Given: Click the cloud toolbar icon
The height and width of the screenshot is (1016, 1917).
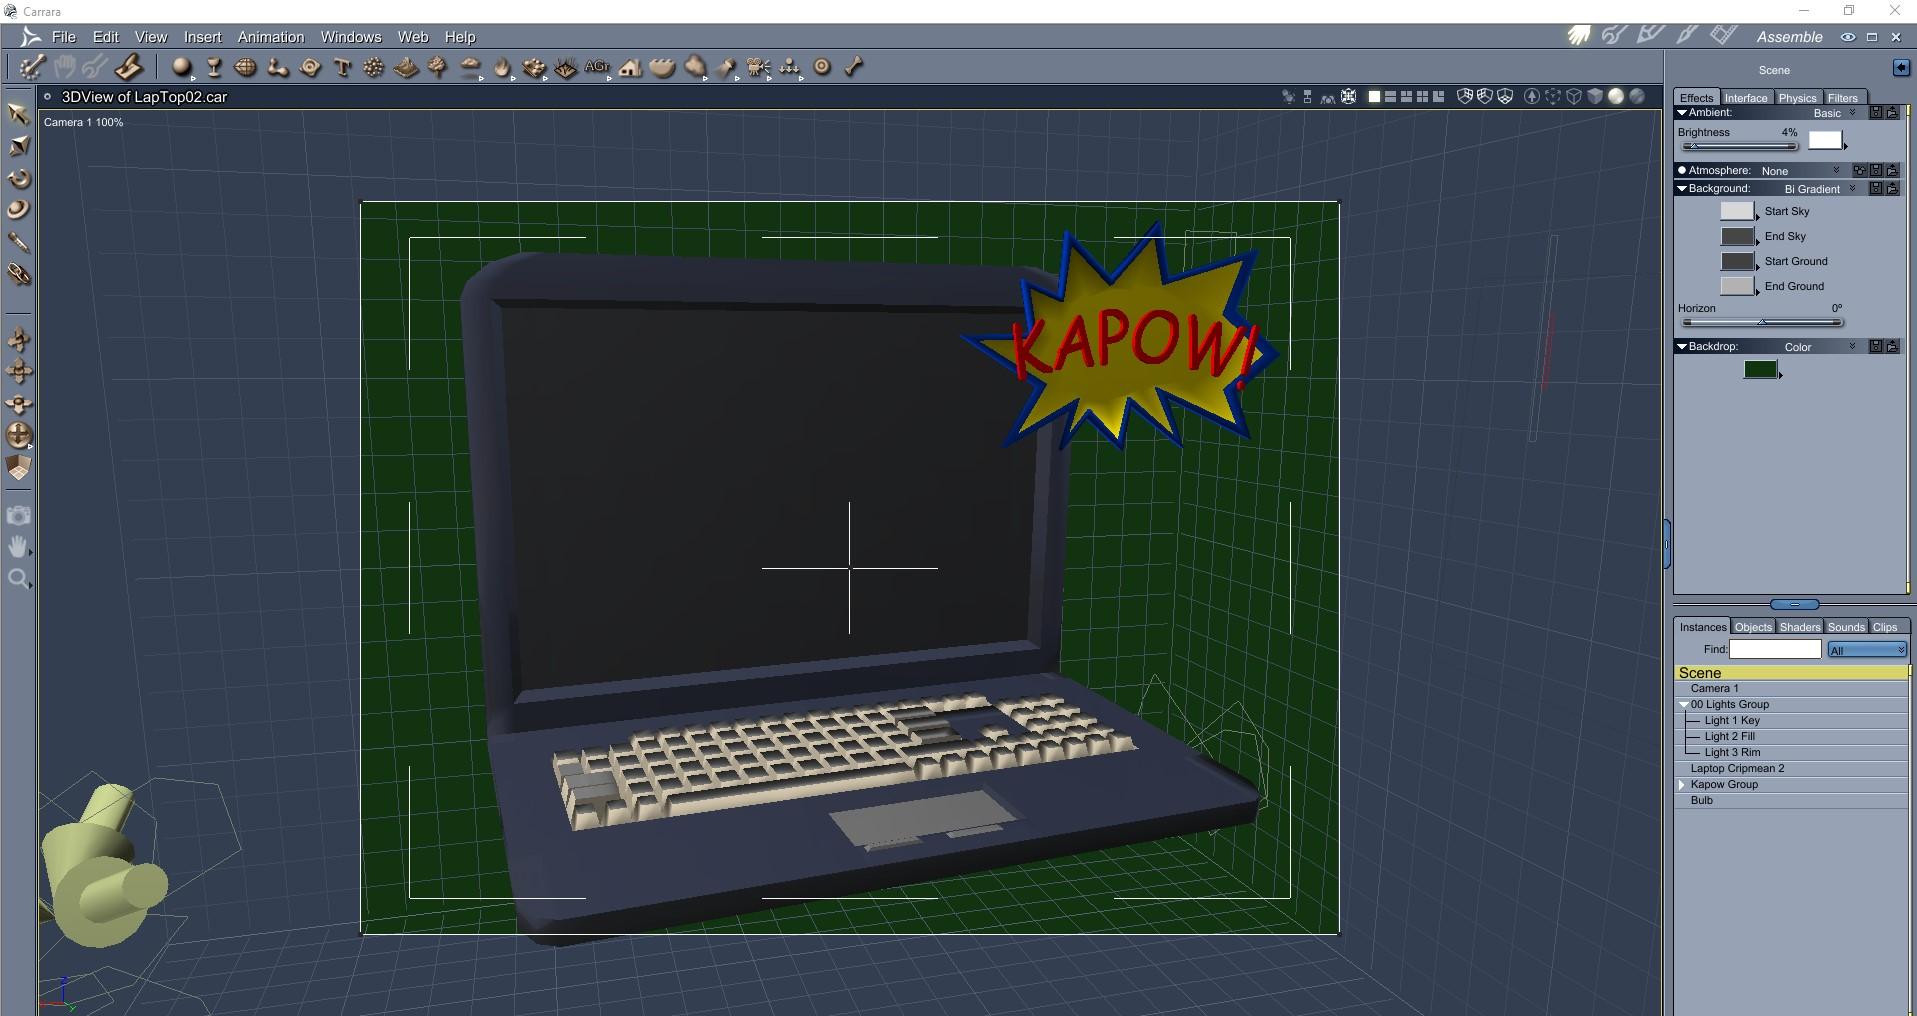Looking at the screenshot, I should pos(470,67).
